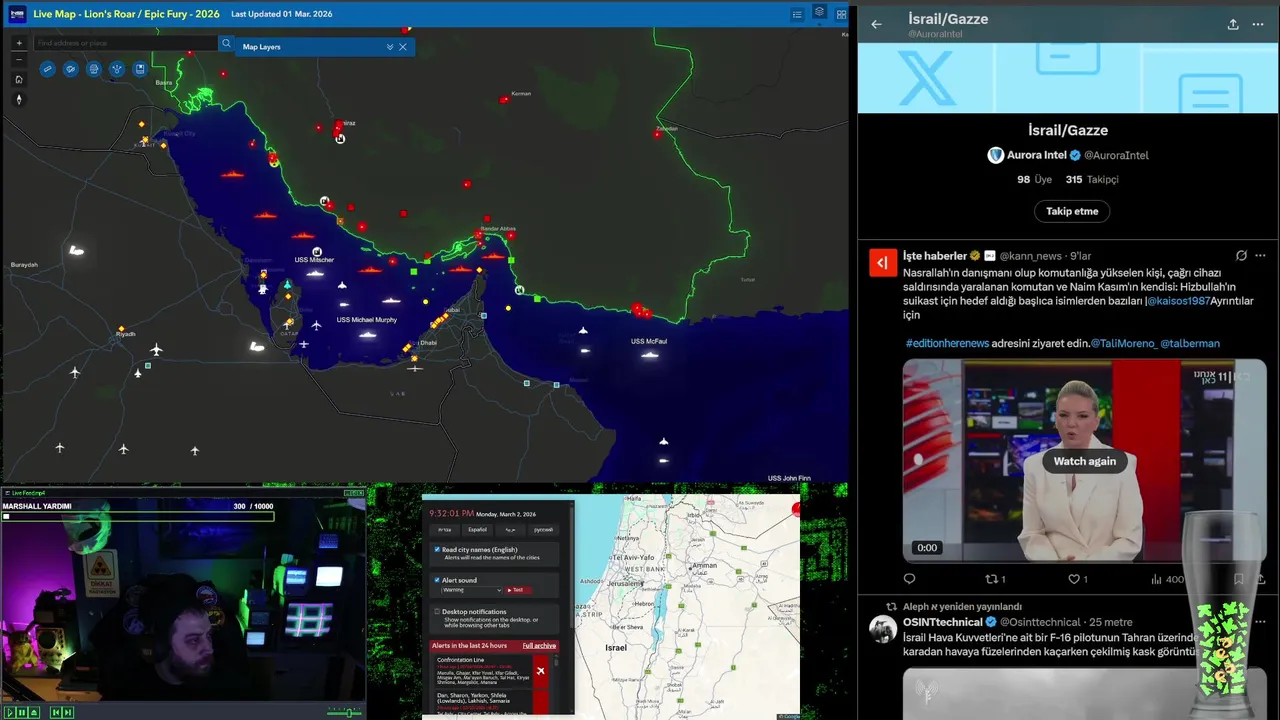Click the Aurora Intel account name

coord(1036,155)
